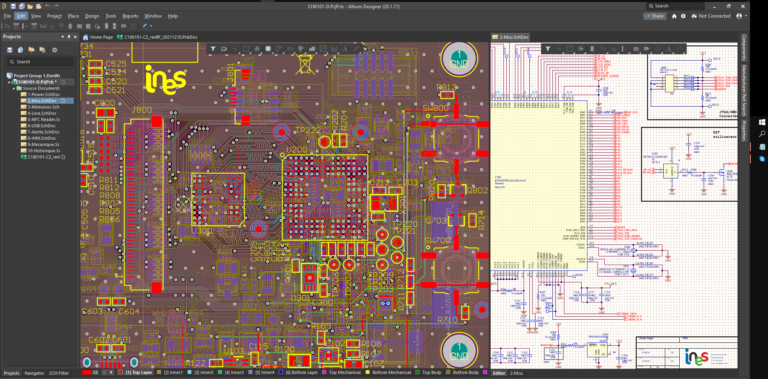
Task: Open the Design menu
Action: (x=92, y=16)
